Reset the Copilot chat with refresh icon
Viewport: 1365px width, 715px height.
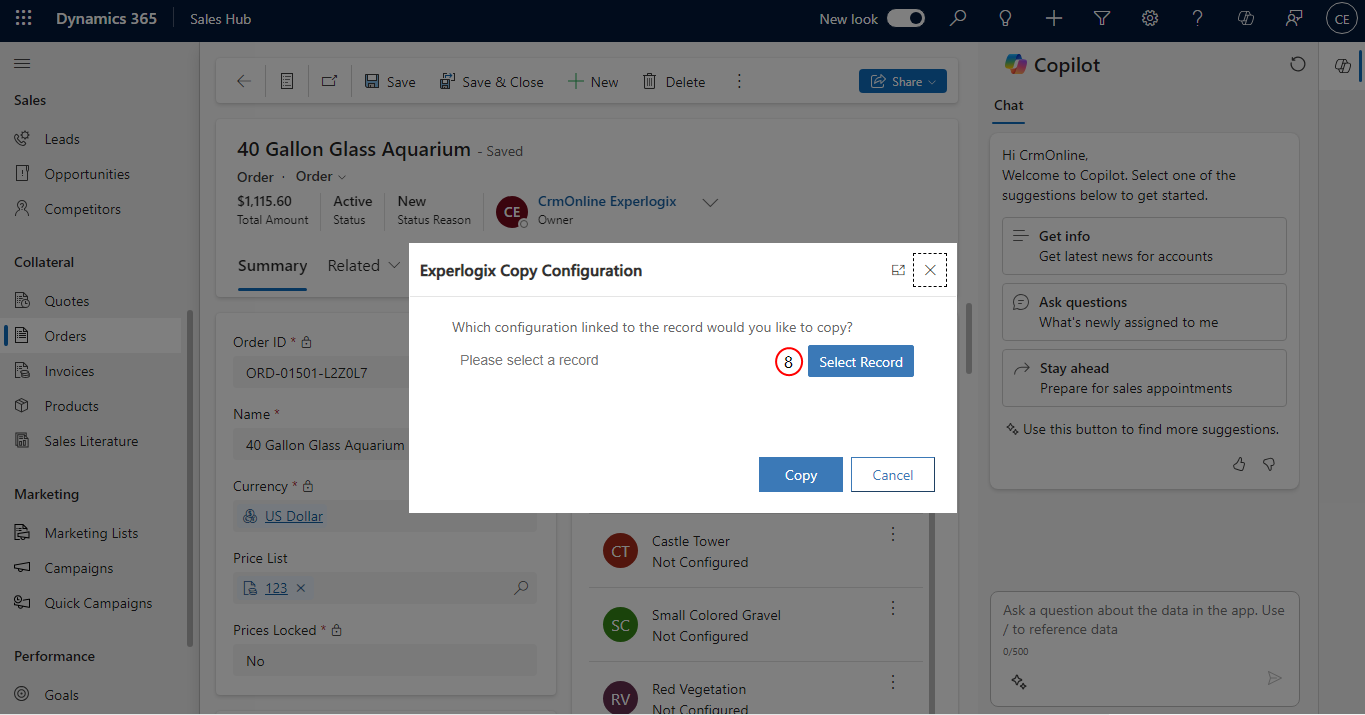click(x=1298, y=65)
